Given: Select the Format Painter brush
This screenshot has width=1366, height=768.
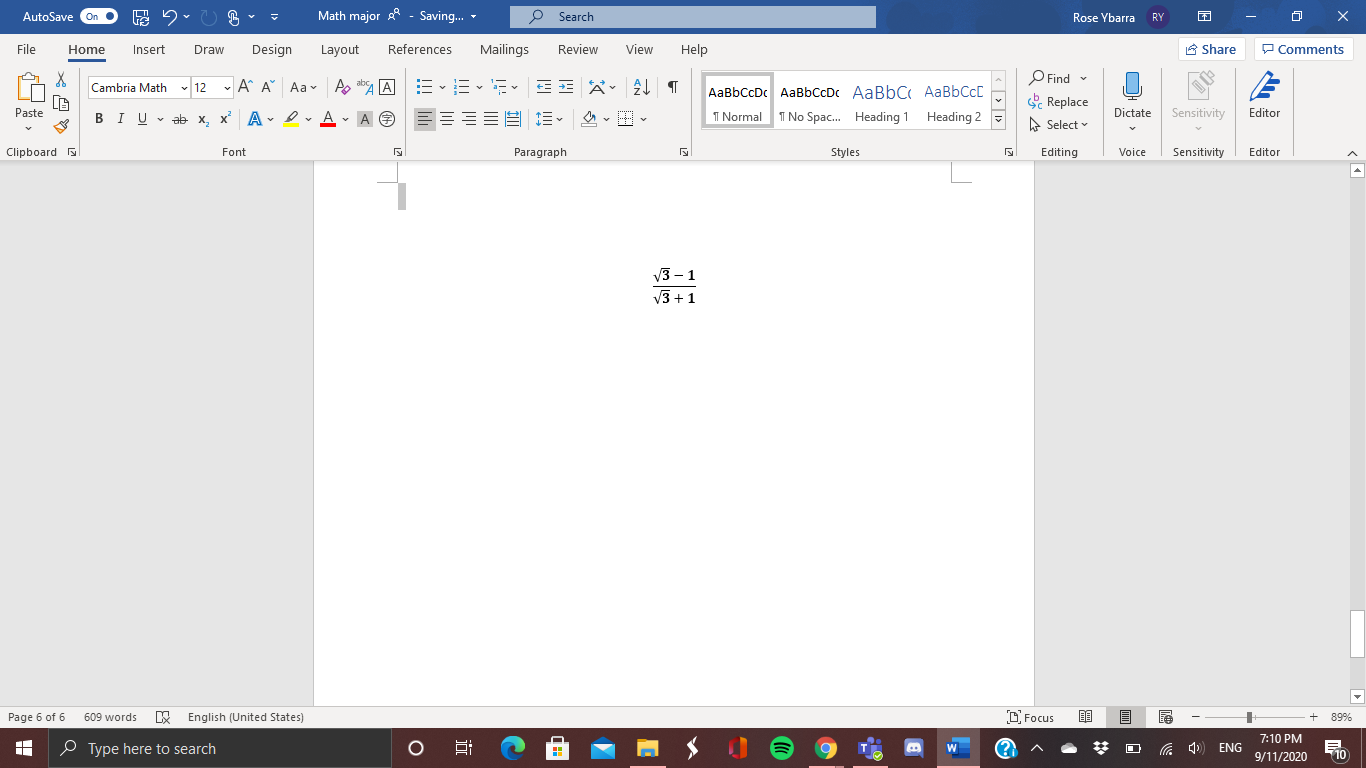Looking at the screenshot, I should (61, 126).
